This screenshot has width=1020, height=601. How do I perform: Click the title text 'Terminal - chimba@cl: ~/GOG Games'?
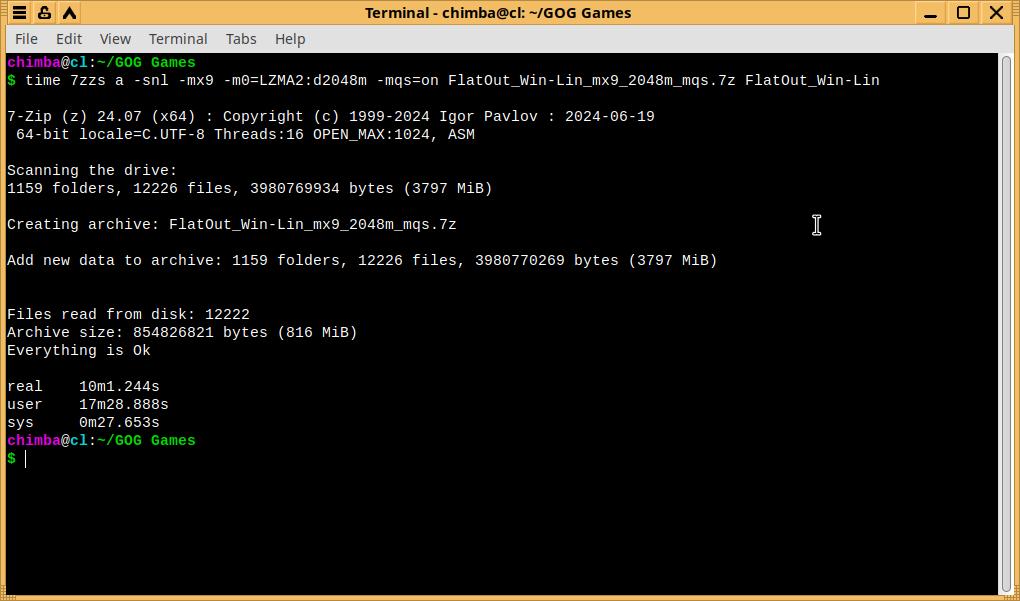pos(498,13)
